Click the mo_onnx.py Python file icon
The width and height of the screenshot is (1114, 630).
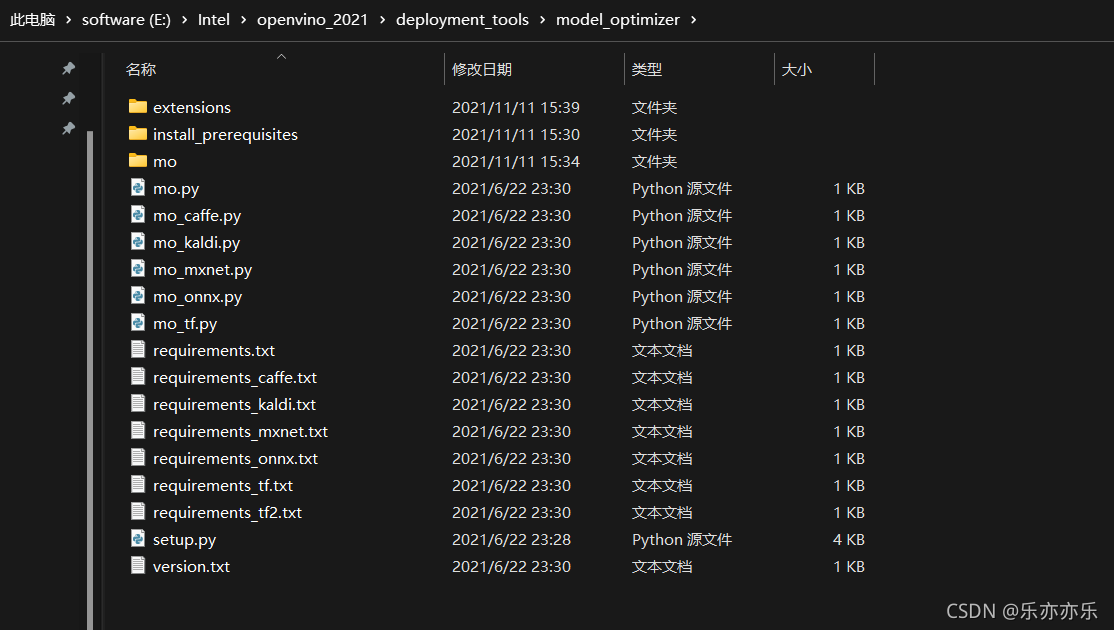point(138,296)
